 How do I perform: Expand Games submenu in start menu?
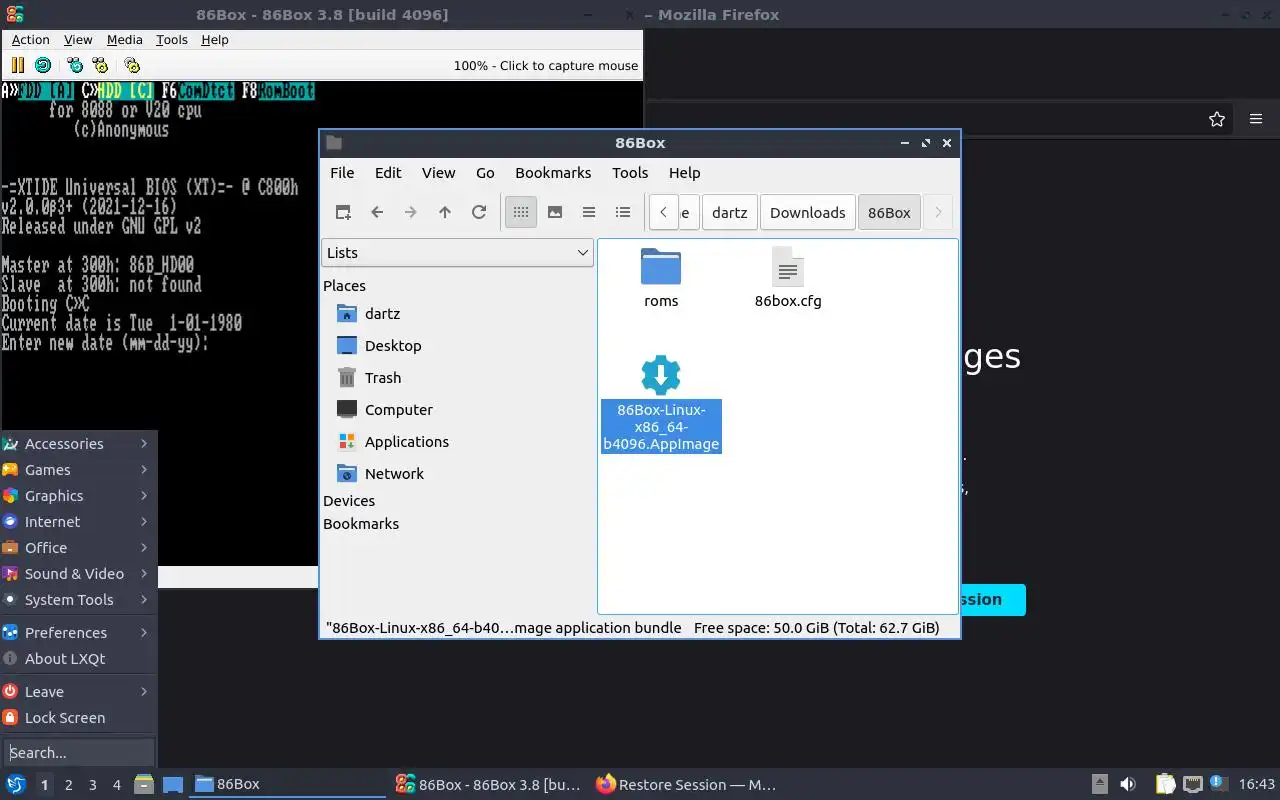(78, 470)
